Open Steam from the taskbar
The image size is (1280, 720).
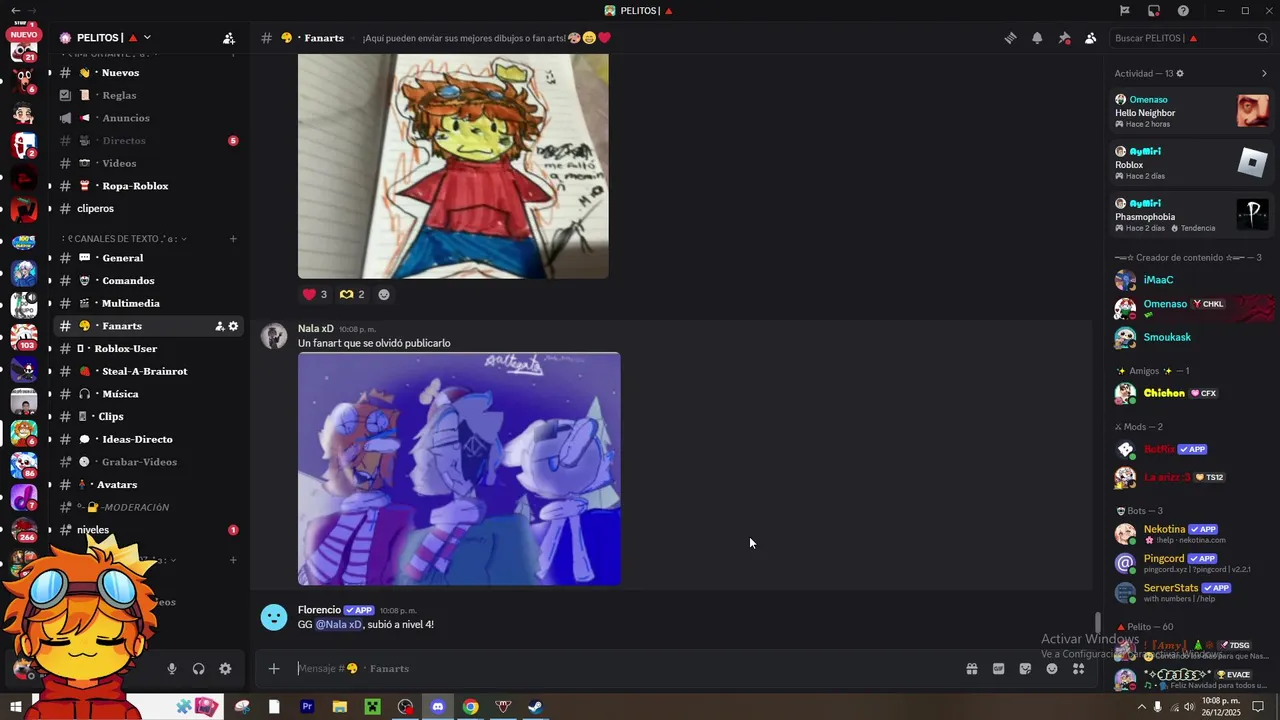[536, 707]
